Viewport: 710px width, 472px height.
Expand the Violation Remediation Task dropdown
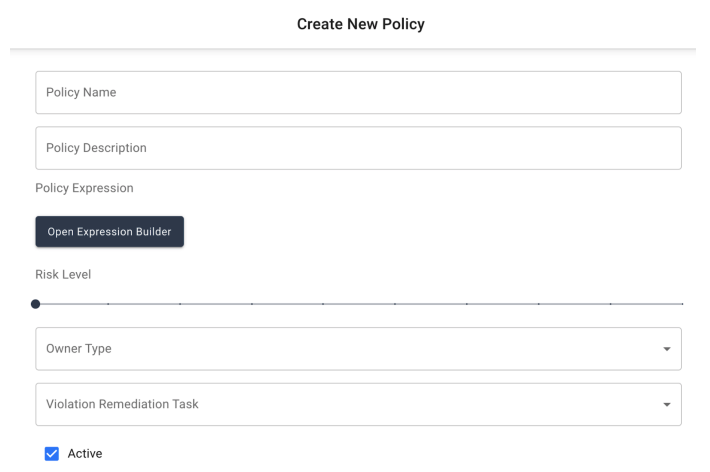(358, 405)
